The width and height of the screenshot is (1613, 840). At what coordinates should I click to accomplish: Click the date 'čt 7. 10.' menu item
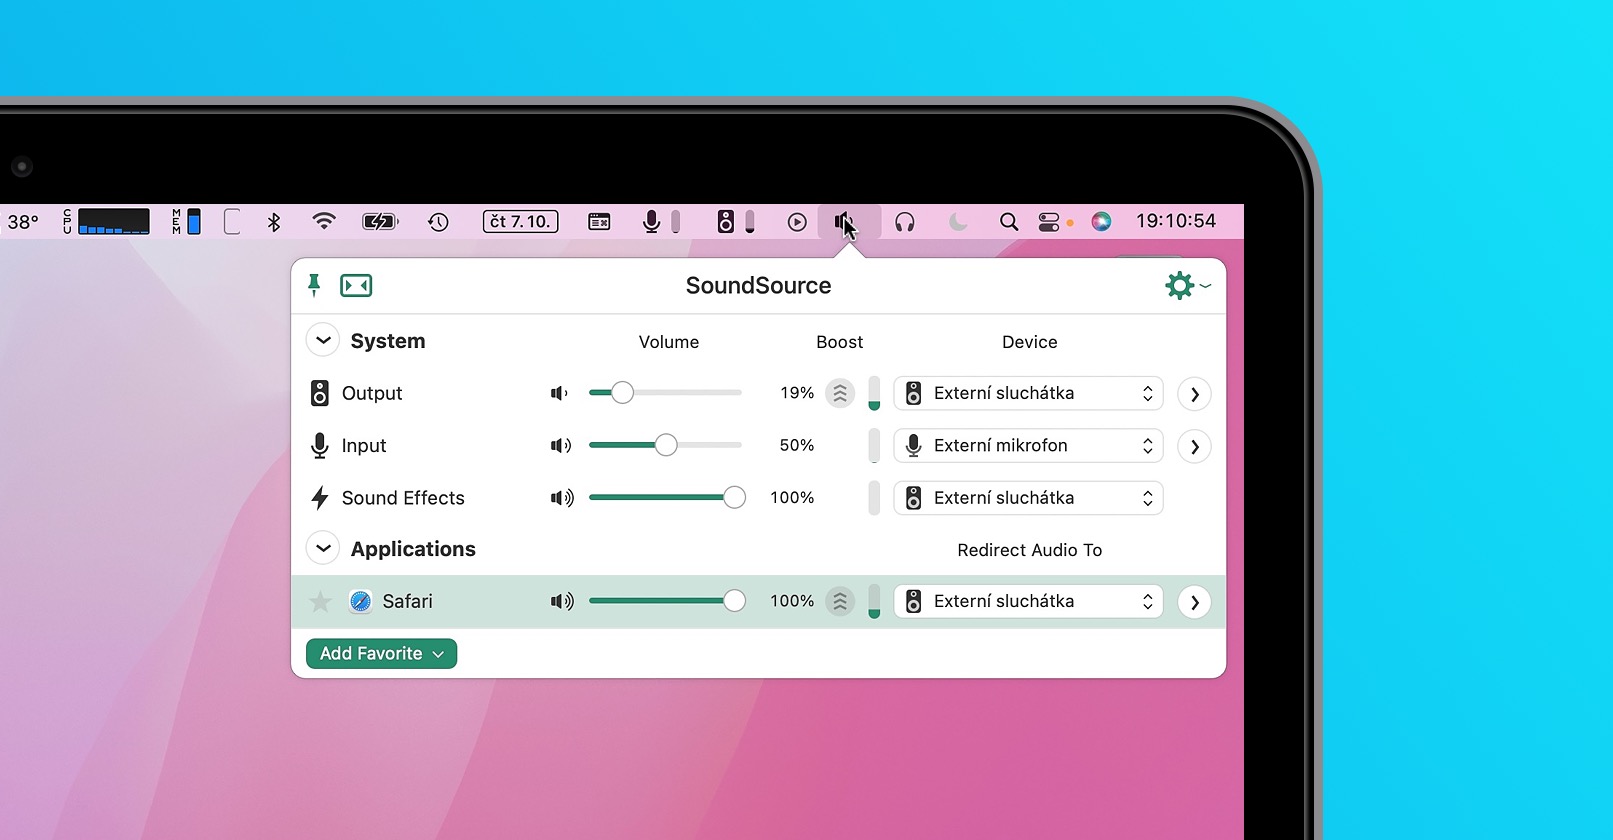(x=520, y=222)
